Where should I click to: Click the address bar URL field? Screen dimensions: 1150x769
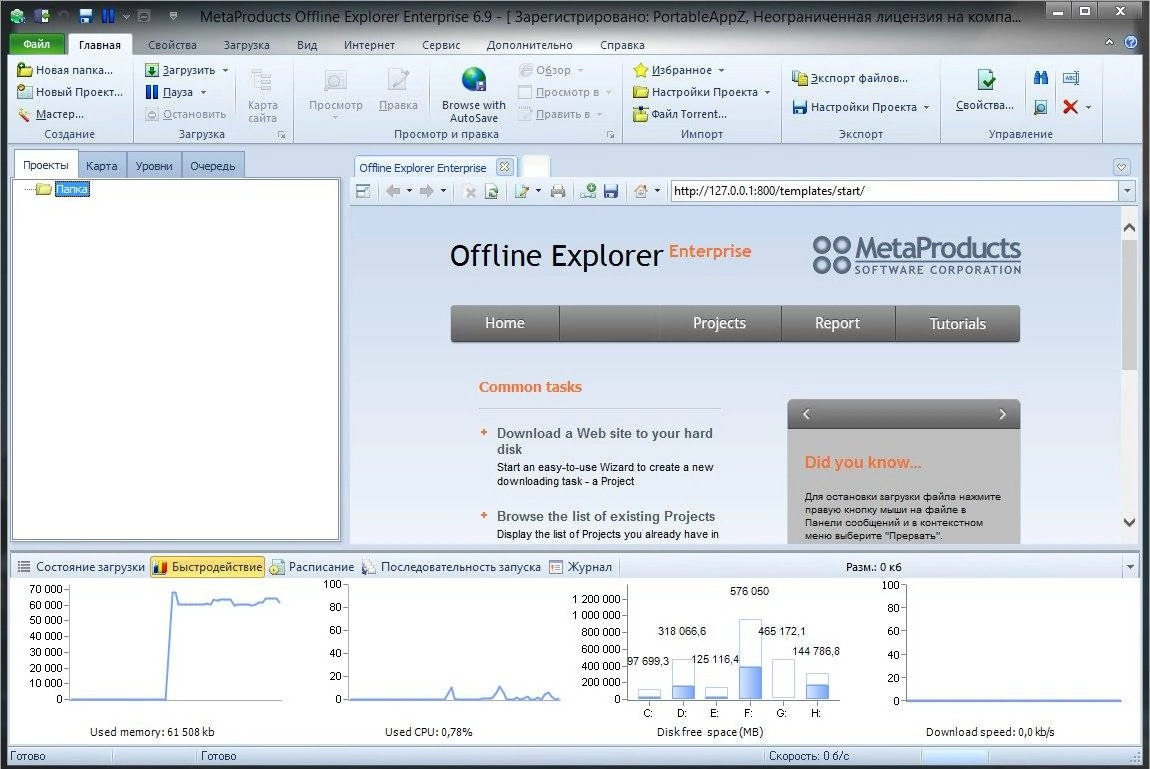point(894,191)
